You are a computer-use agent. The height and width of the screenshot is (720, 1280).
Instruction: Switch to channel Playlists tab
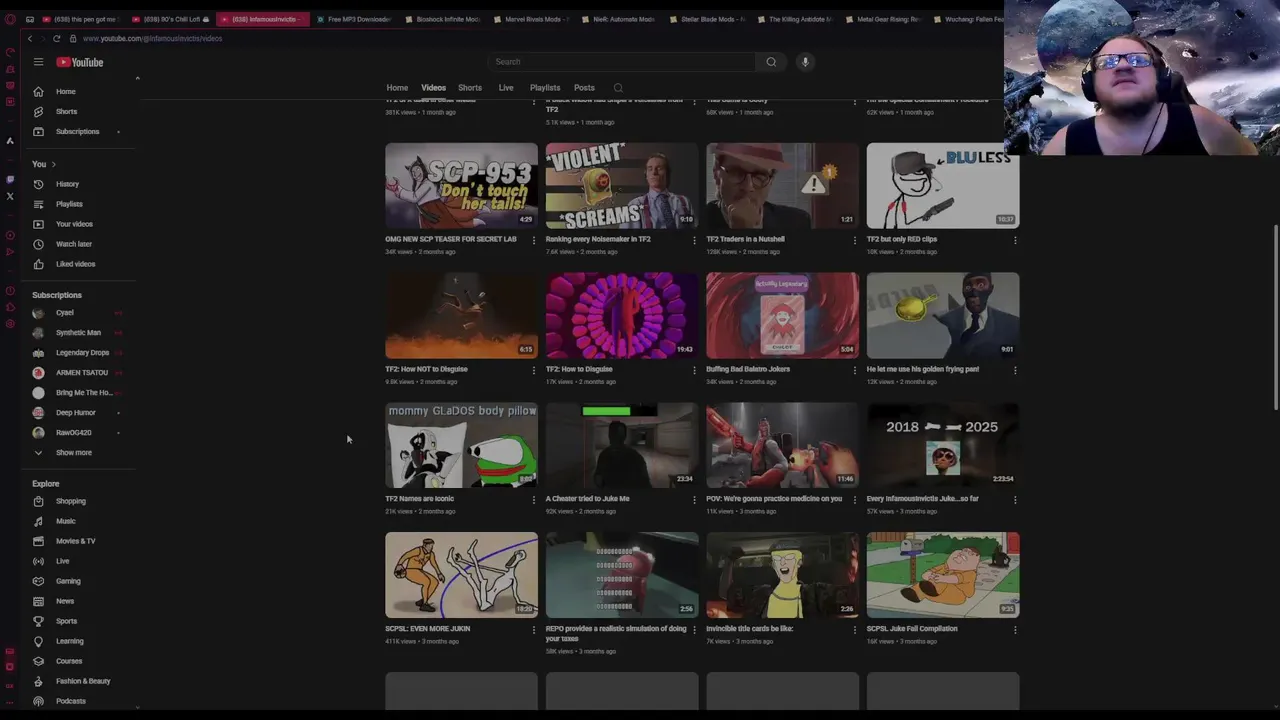click(545, 88)
